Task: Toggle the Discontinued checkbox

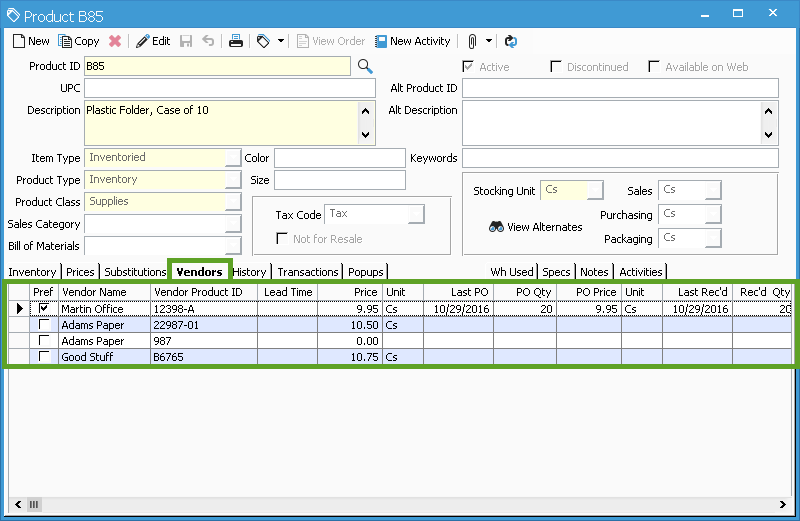Action: click(556, 66)
